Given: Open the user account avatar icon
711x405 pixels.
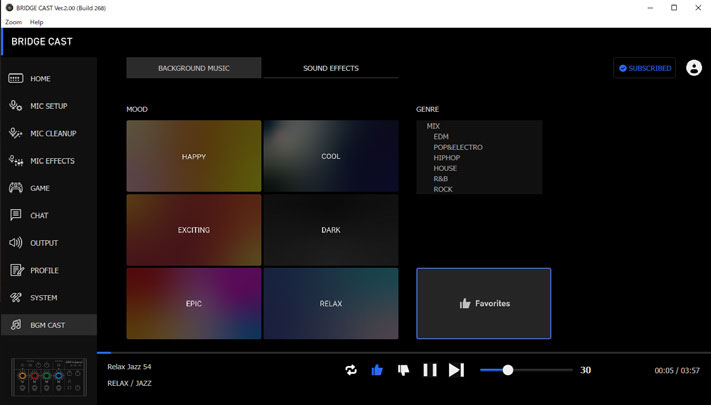Looking at the screenshot, I should click(x=694, y=68).
